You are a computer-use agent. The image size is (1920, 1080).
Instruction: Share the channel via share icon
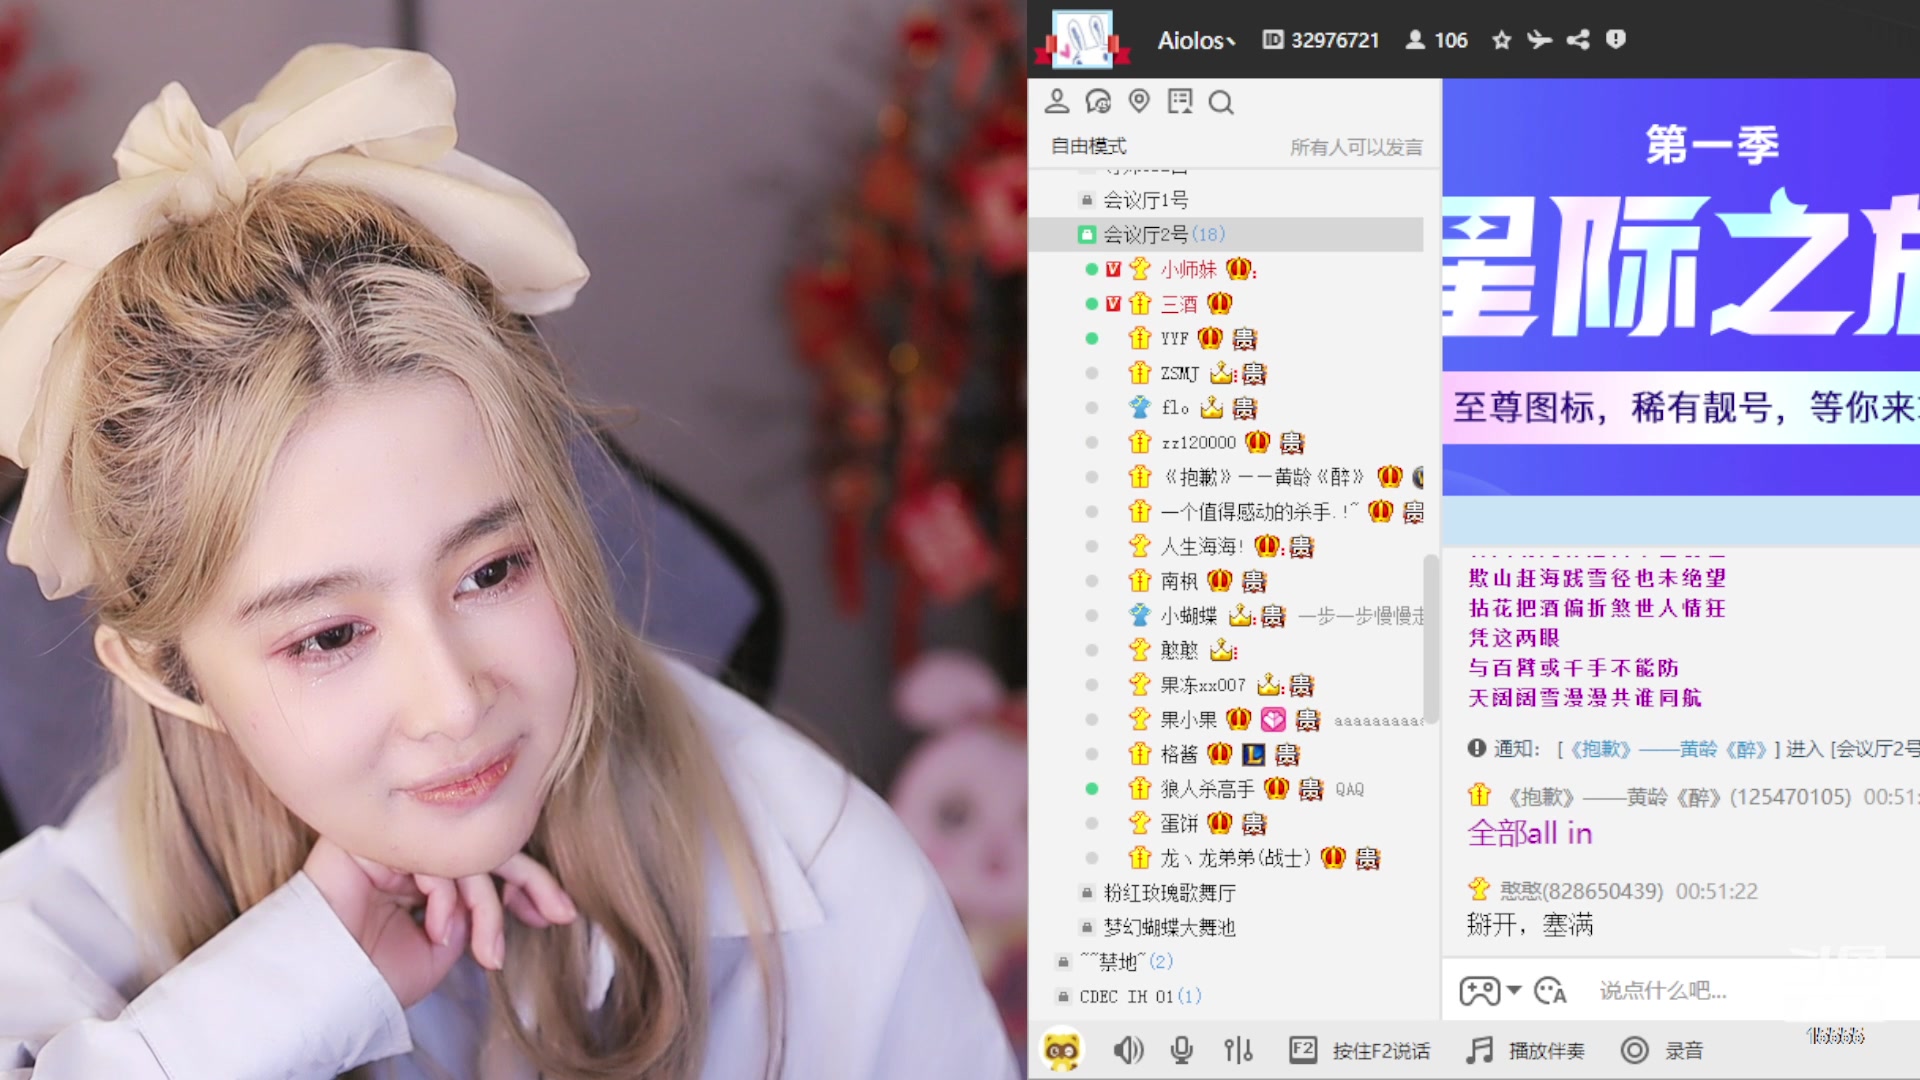pyautogui.click(x=1578, y=40)
